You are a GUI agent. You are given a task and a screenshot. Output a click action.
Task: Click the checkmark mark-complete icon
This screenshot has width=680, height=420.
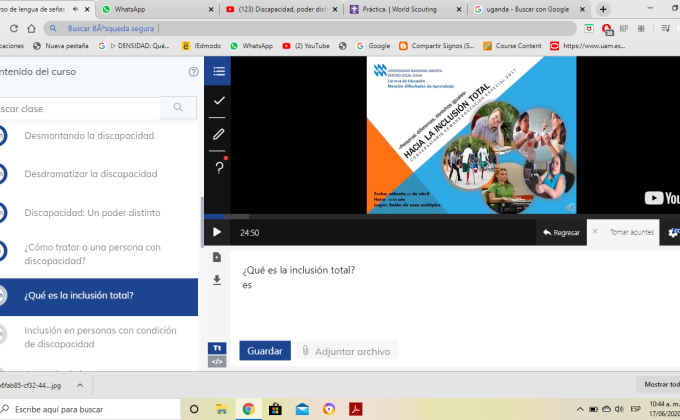click(x=219, y=101)
